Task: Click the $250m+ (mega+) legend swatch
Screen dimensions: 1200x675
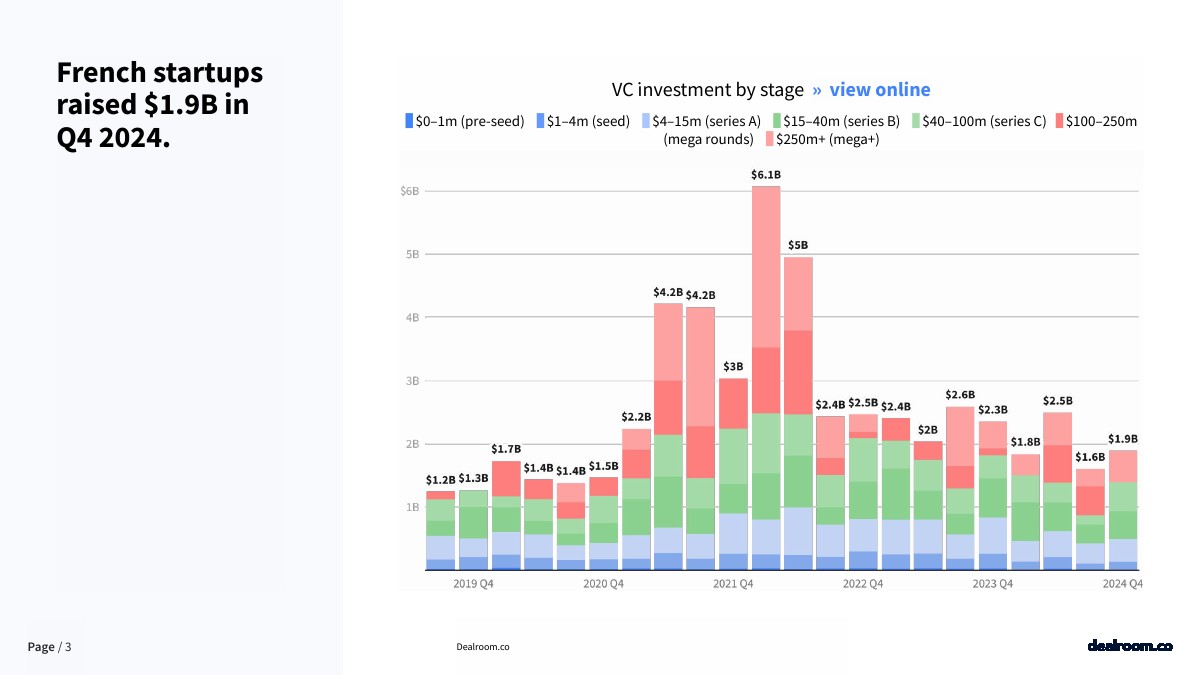Action: pyautogui.click(x=769, y=139)
